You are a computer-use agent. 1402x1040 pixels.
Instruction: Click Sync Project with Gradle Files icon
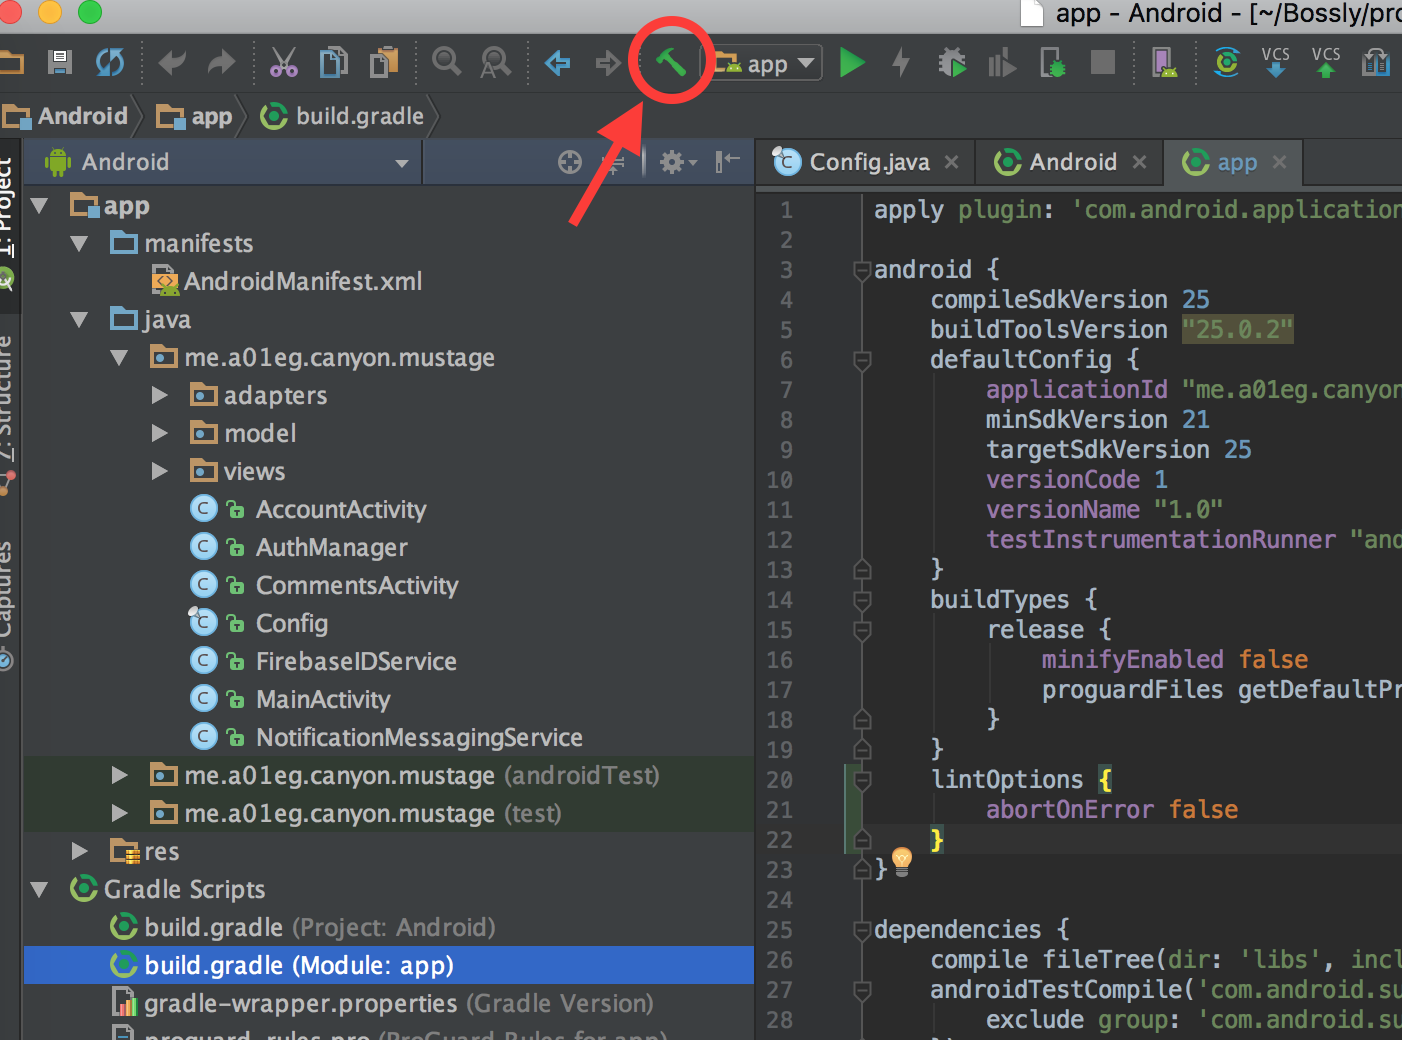tap(1226, 63)
